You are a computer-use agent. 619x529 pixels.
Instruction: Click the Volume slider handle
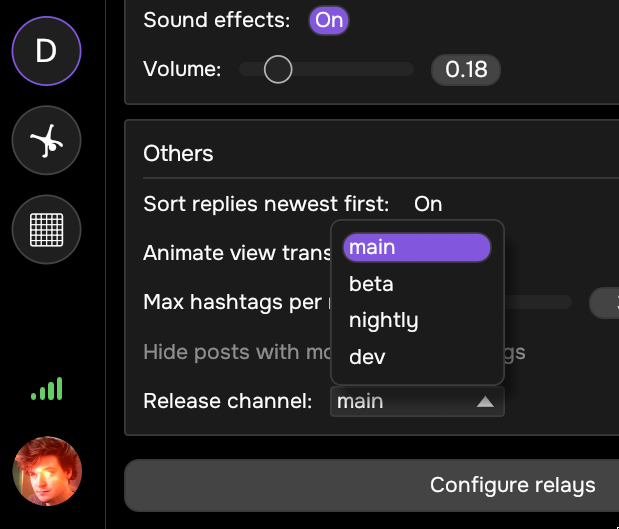click(x=277, y=70)
